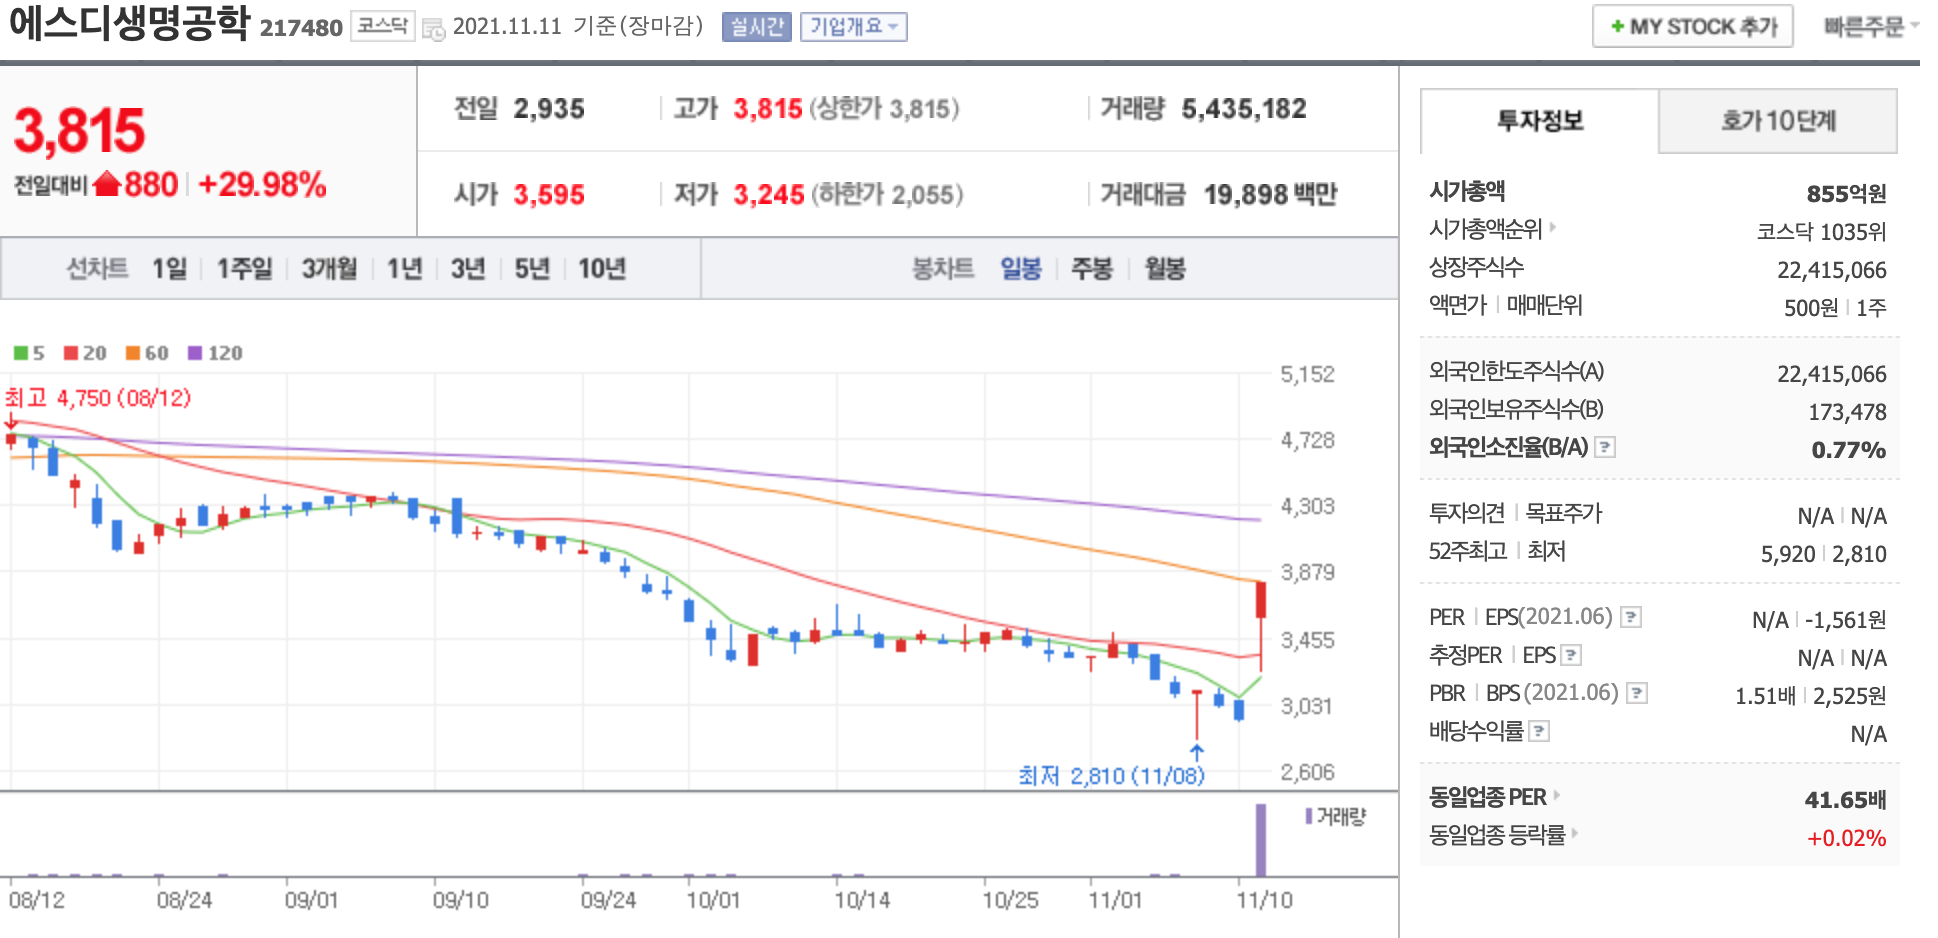Select the 5년 line chart period
1938x938 pixels.
[x=531, y=268]
